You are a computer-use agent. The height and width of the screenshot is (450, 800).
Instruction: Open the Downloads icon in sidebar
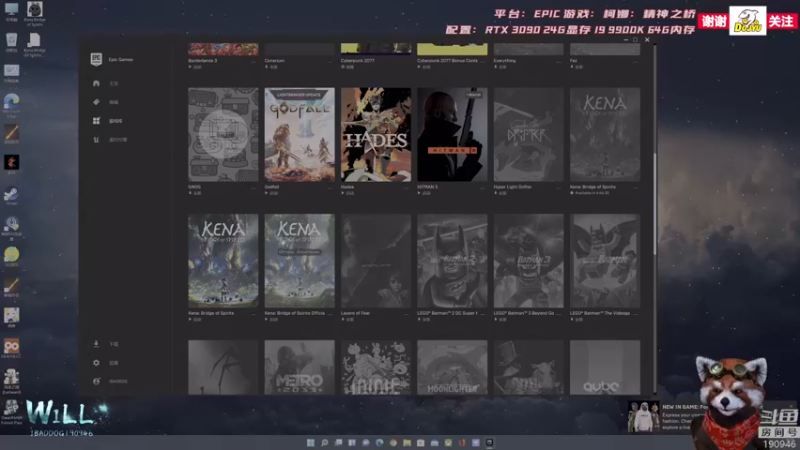[96, 344]
